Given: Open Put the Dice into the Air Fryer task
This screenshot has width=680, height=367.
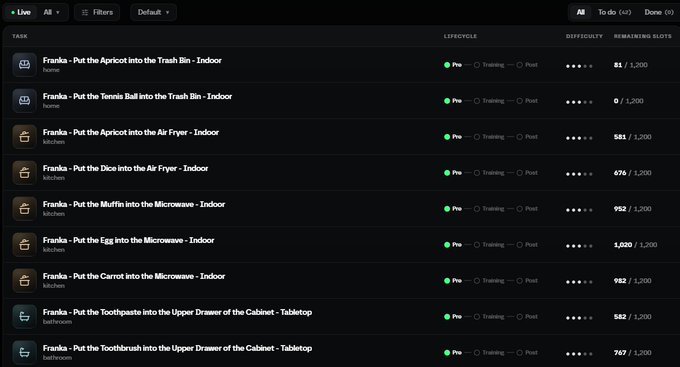Looking at the screenshot, I should (x=125, y=168).
